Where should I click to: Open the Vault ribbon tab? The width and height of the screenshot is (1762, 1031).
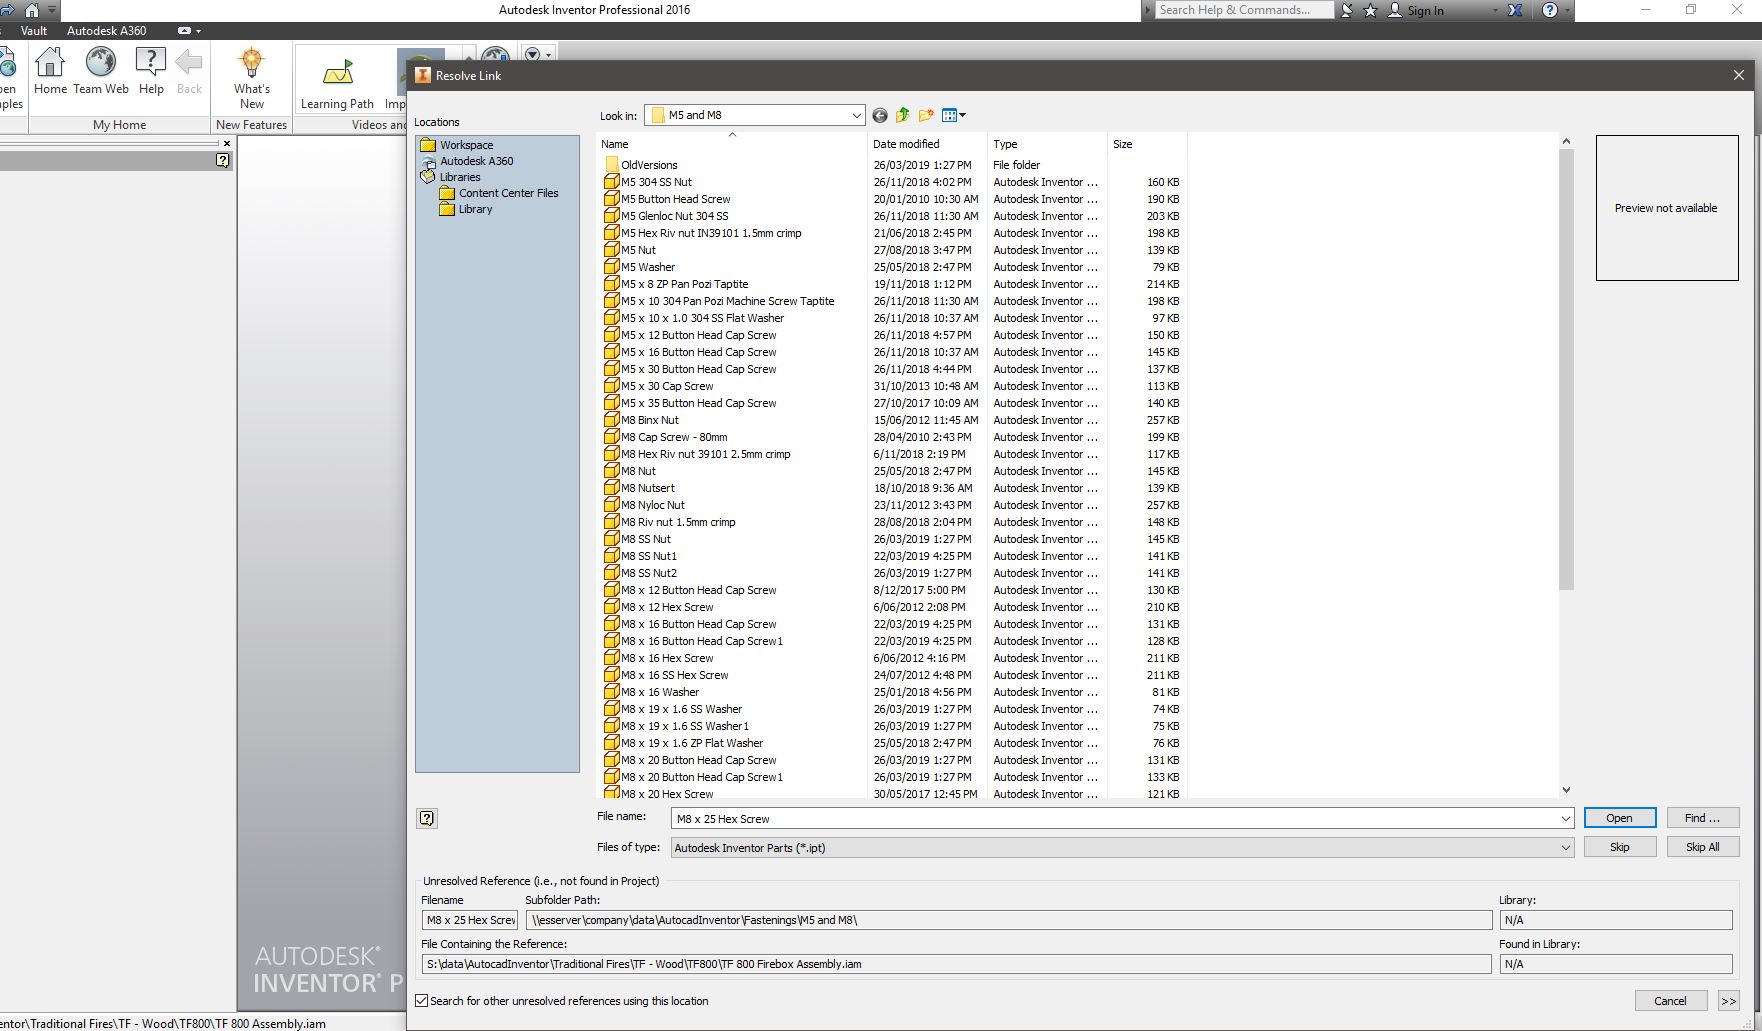[34, 31]
